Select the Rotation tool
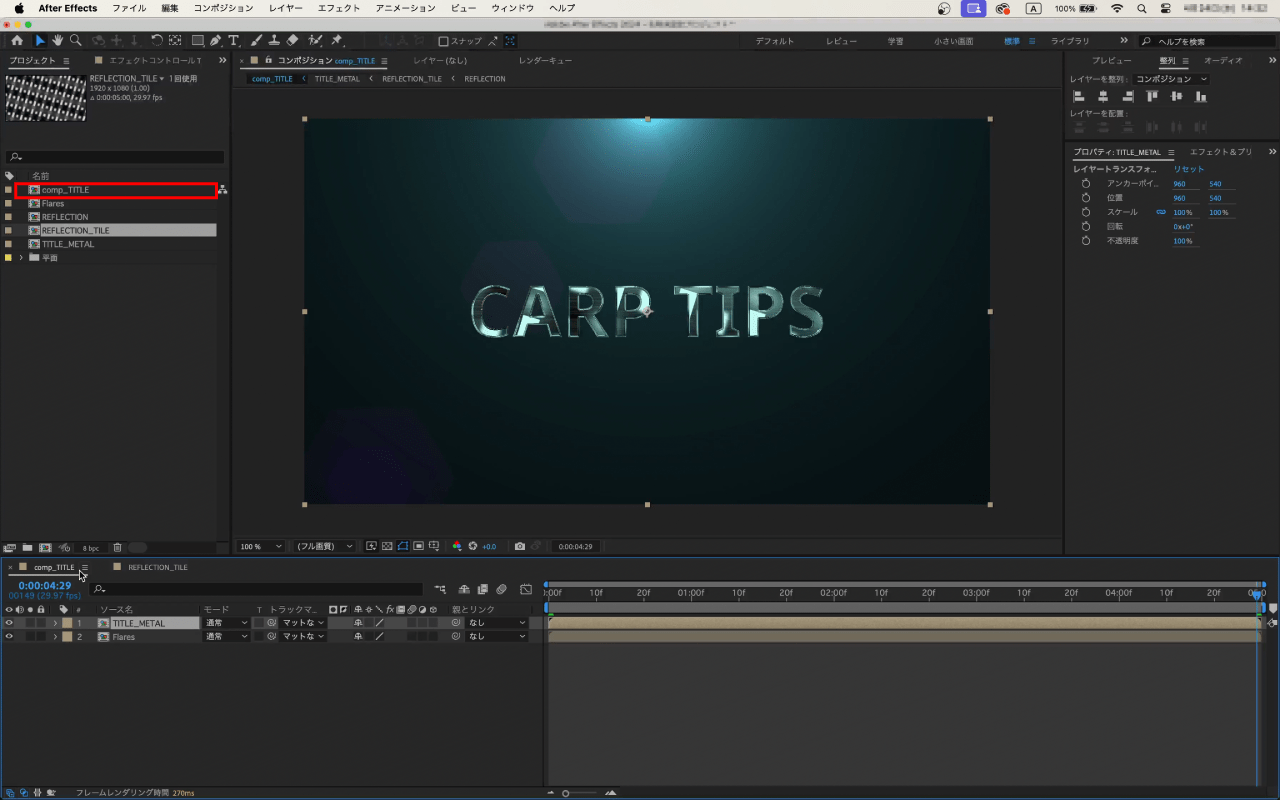Screen dimensions: 1280x800 pos(157,41)
